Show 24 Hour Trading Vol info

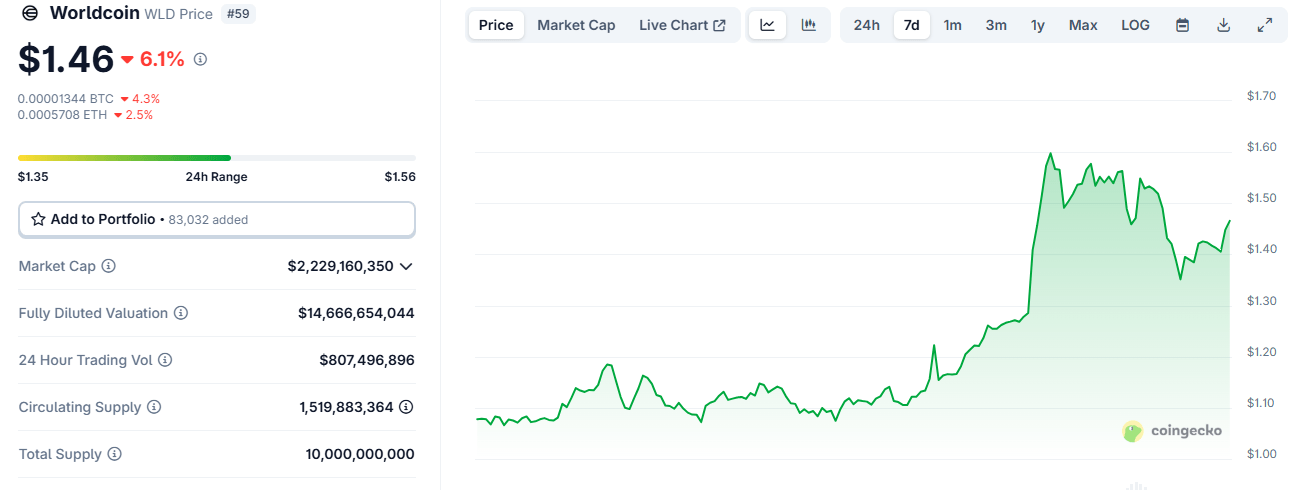point(165,360)
